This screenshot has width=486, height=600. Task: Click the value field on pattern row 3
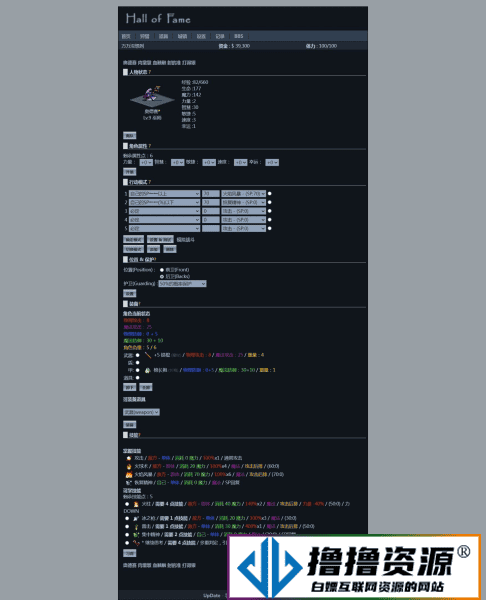point(211,211)
